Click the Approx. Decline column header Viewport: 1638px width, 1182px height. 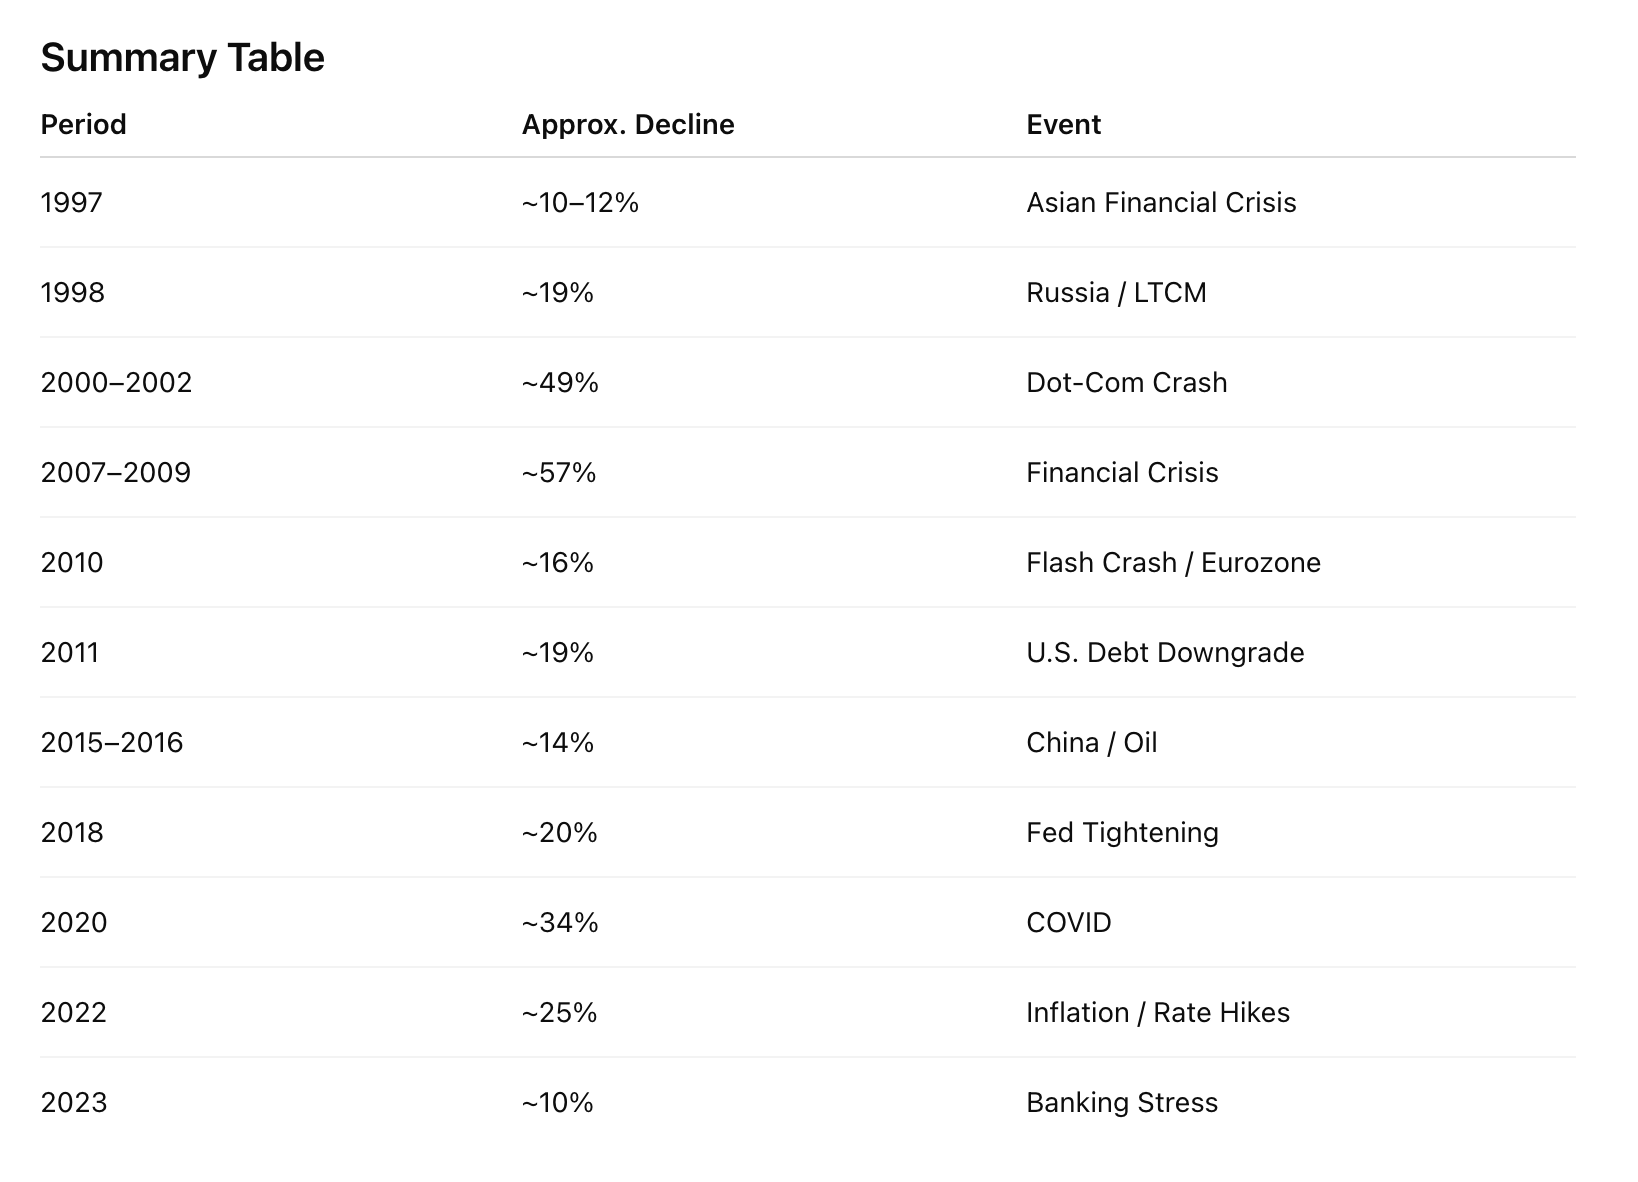(x=628, y=125)
